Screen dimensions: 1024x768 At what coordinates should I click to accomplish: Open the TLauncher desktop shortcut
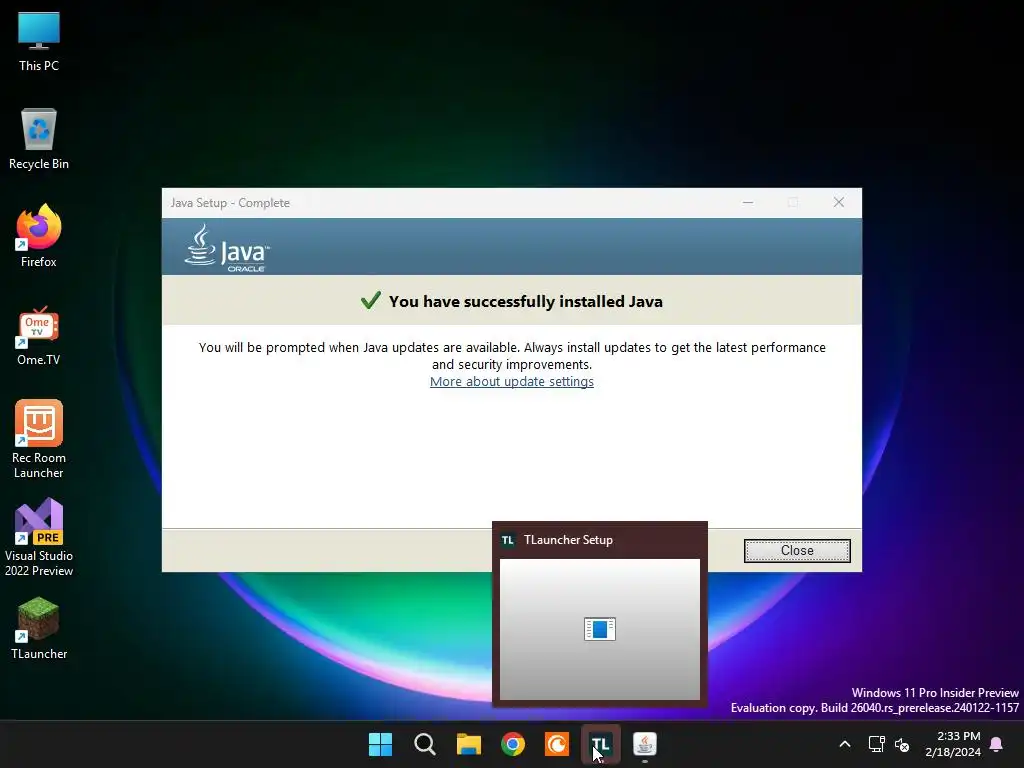pyautogui.click(x=39, y=628)
